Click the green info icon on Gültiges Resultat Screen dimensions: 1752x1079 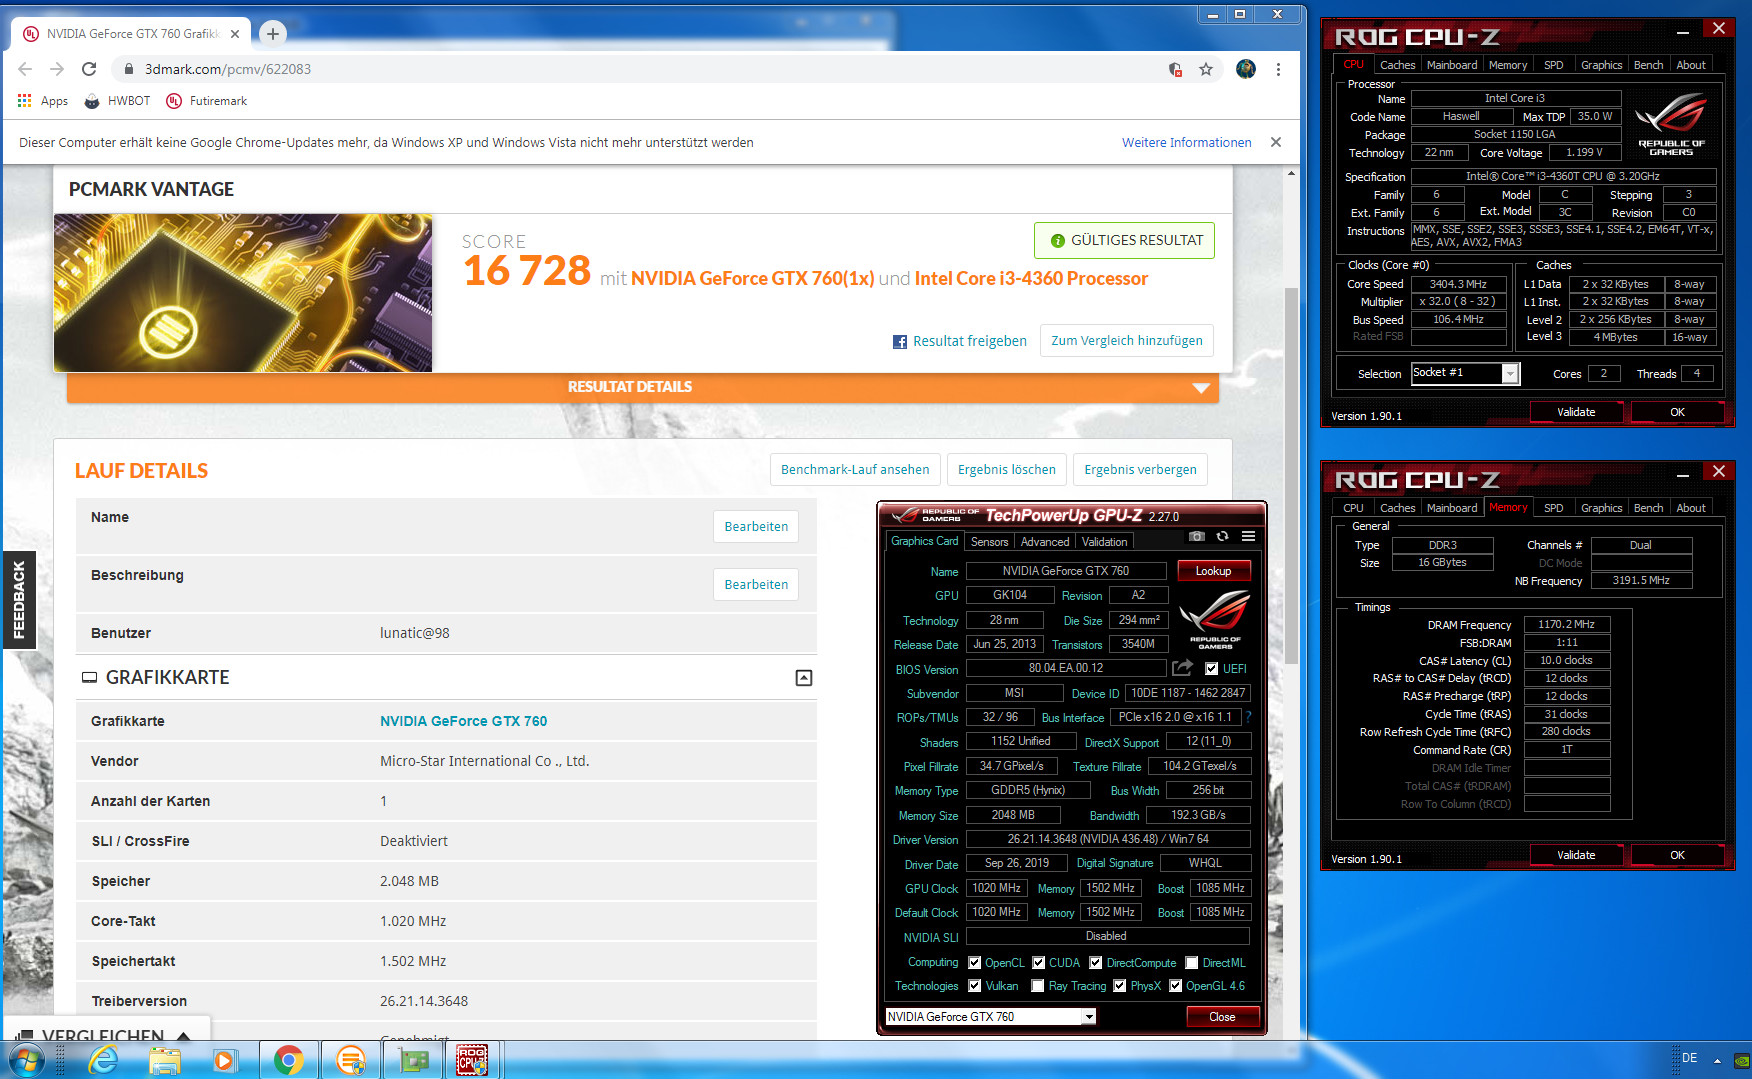coord(1057,241)
